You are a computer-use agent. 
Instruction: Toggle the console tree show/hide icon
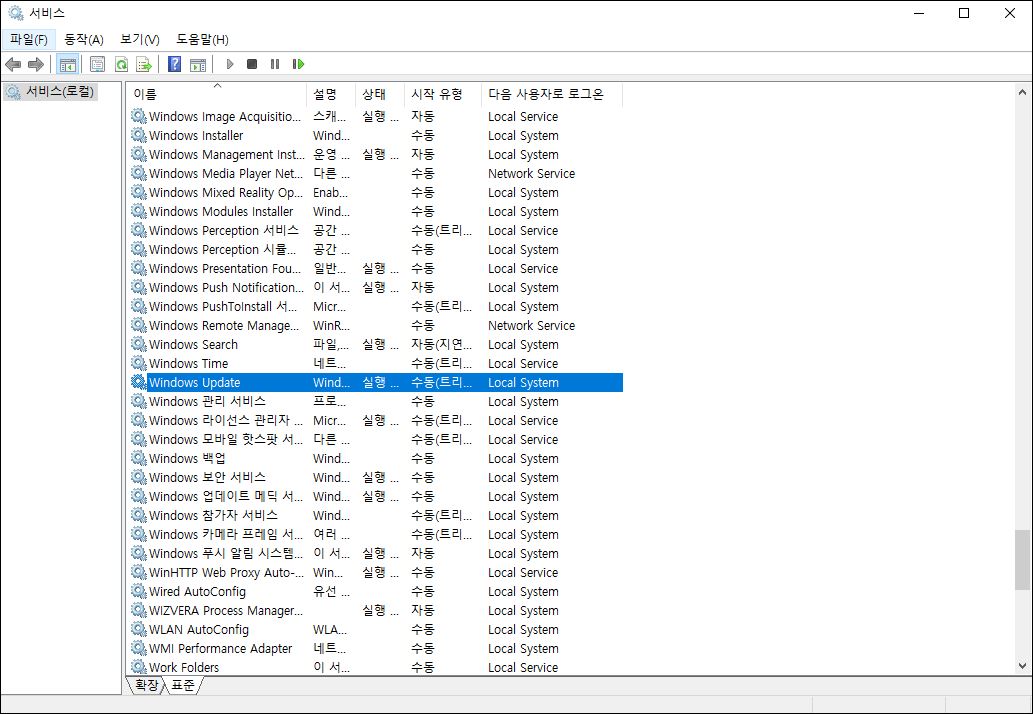(x=67, y=64)
